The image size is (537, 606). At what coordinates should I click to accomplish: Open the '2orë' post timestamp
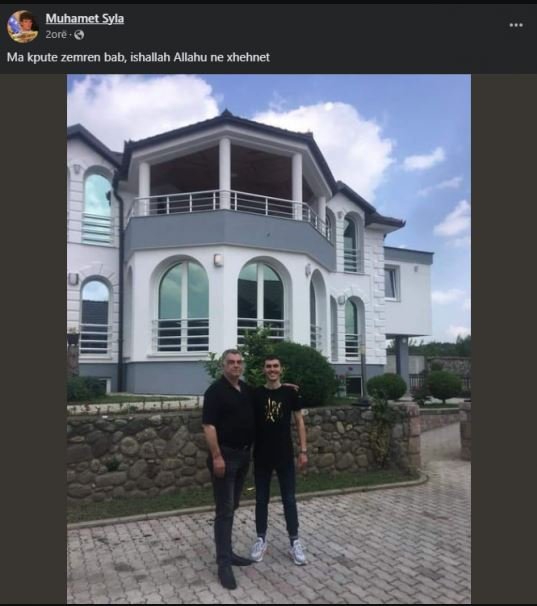pyautogui.click(x=56, y=35)
